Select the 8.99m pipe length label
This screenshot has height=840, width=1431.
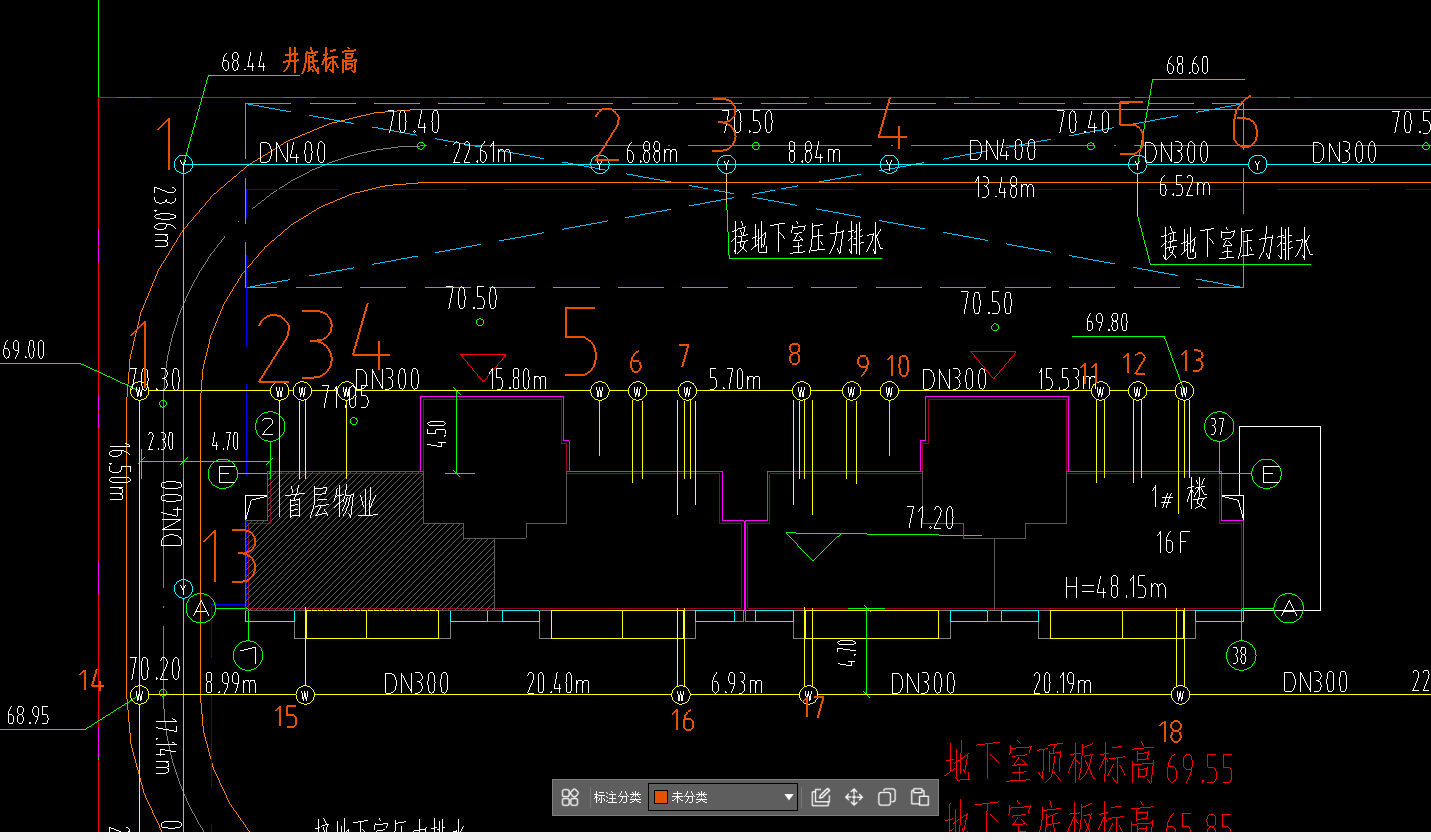tap(231, 684)
